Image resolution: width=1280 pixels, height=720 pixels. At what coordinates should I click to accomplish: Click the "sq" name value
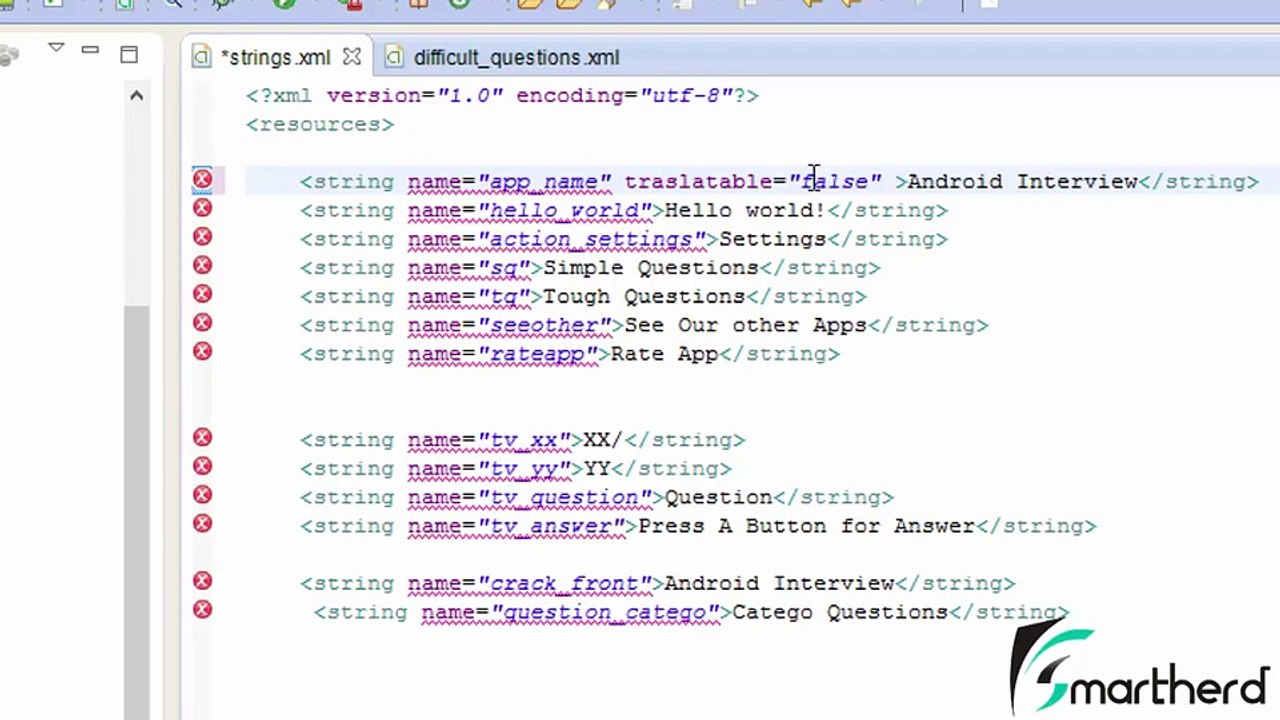[x=504, y=268]
